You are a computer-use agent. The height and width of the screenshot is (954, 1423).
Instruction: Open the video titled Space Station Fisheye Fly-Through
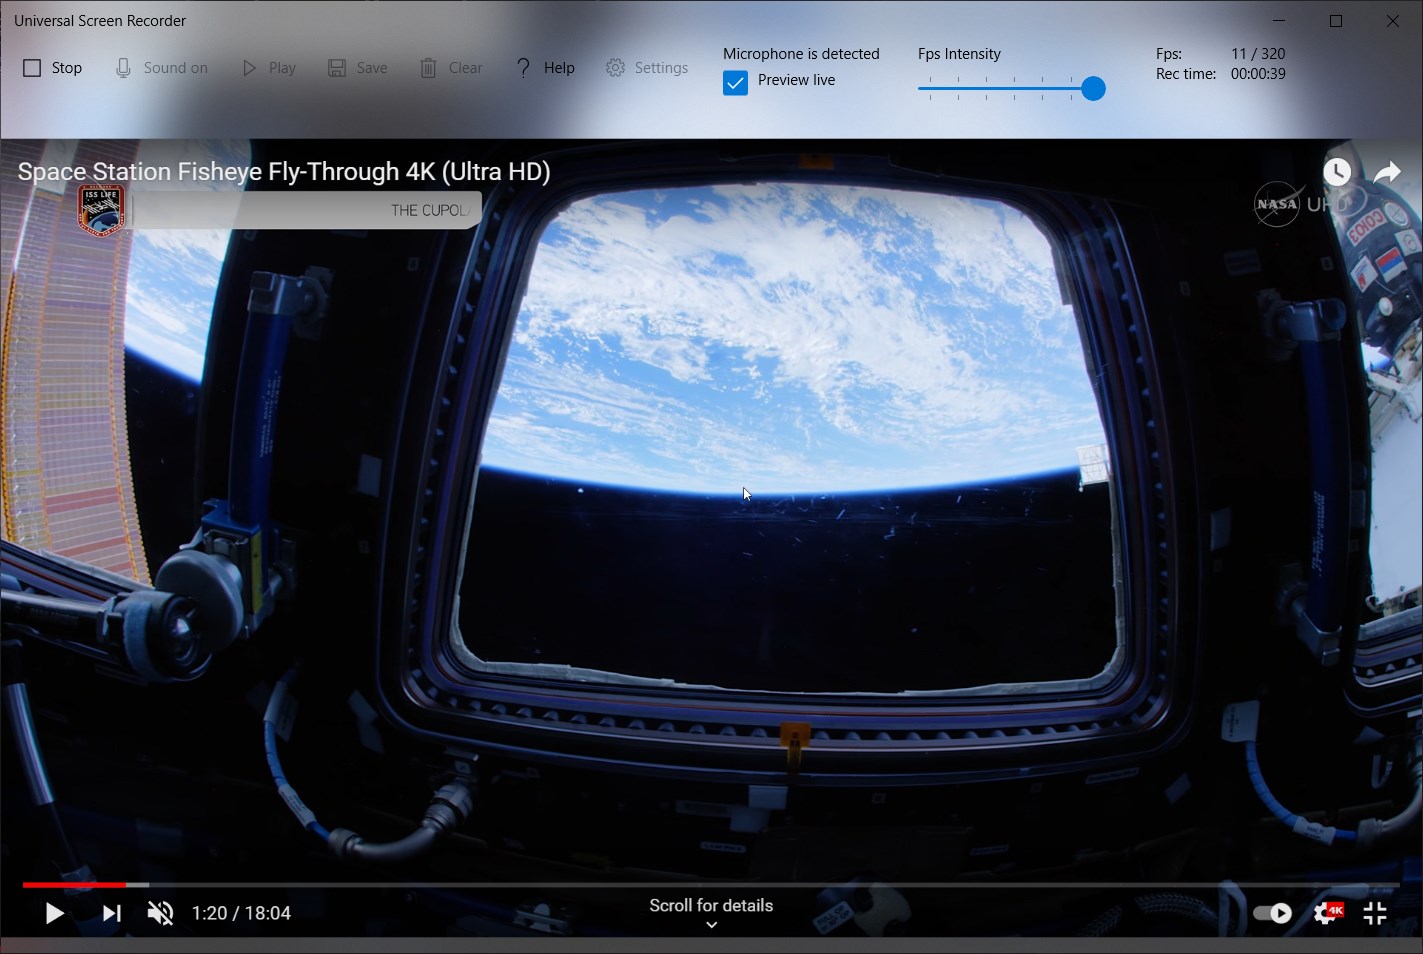click(x=283, y=171)
